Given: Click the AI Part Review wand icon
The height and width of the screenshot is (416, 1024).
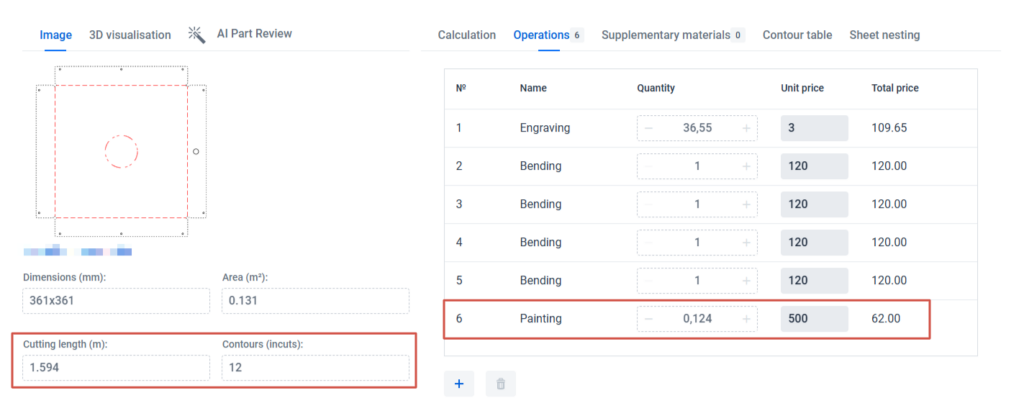Looking at the screenshot, I should pos(196,34).
